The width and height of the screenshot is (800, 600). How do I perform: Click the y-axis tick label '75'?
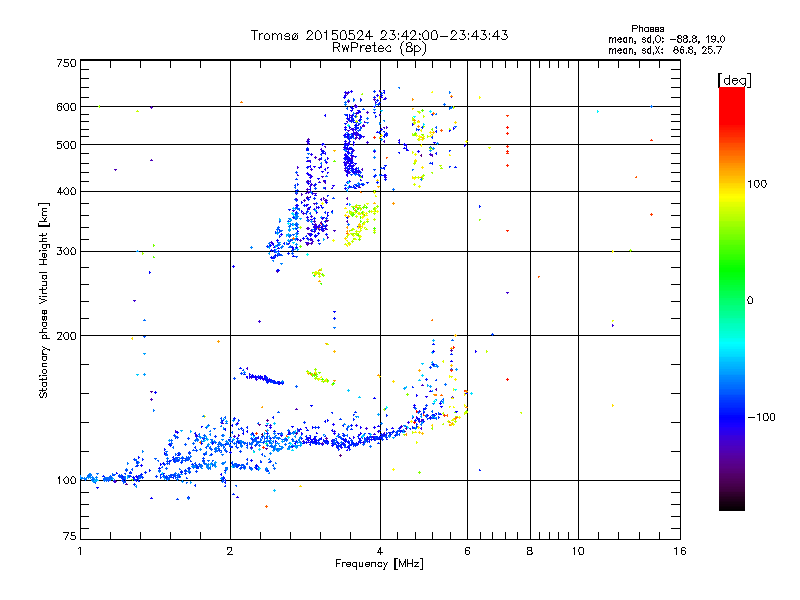coord(70,536)
